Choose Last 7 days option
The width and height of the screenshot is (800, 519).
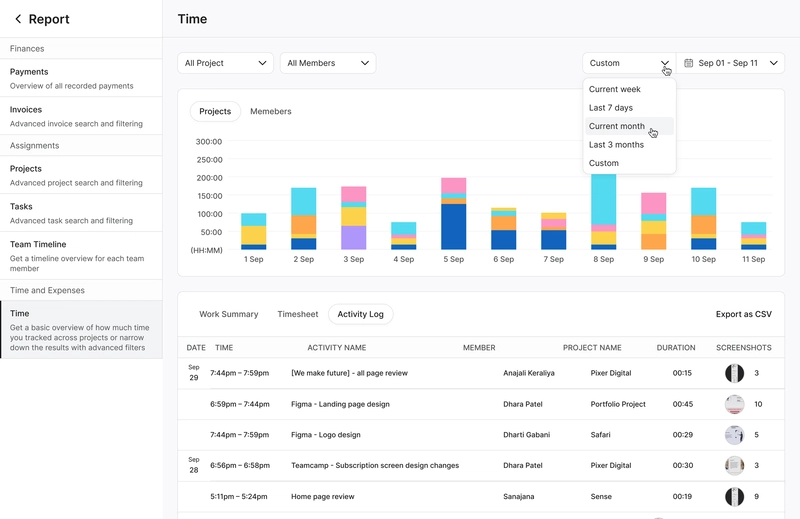pos(611,108)
